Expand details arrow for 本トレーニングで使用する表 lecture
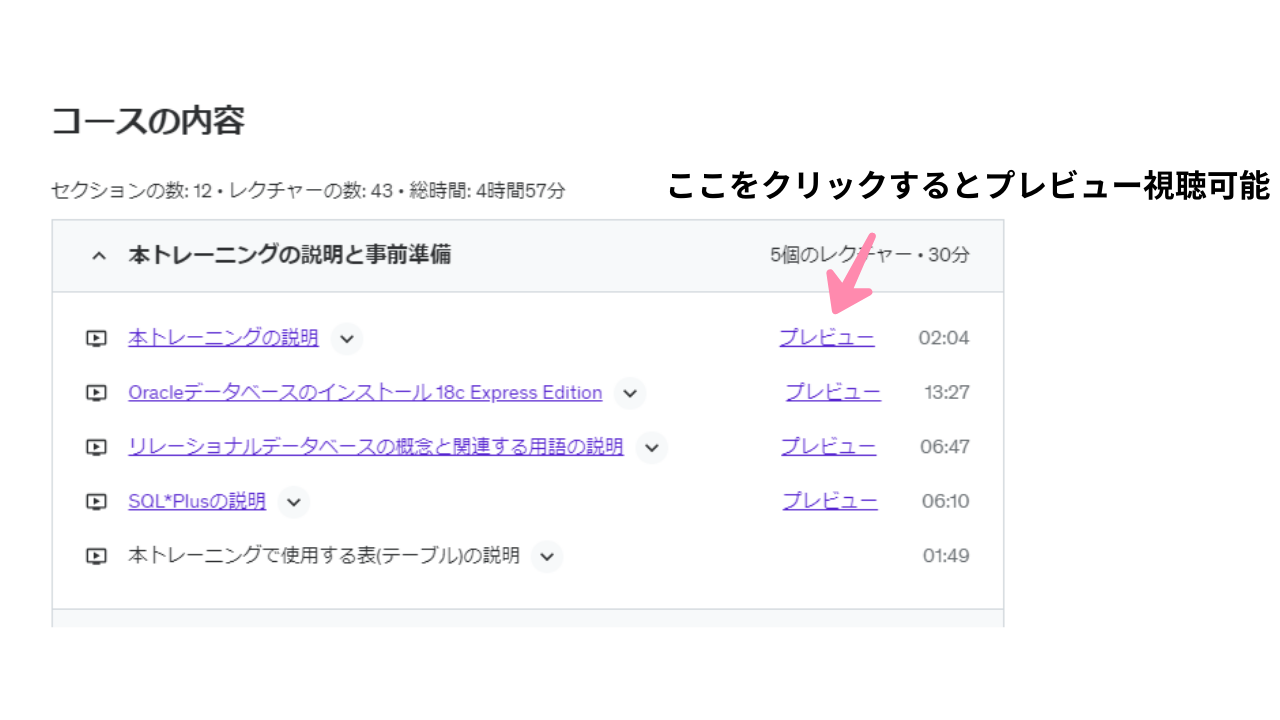1280x720 pixels. 547,556
